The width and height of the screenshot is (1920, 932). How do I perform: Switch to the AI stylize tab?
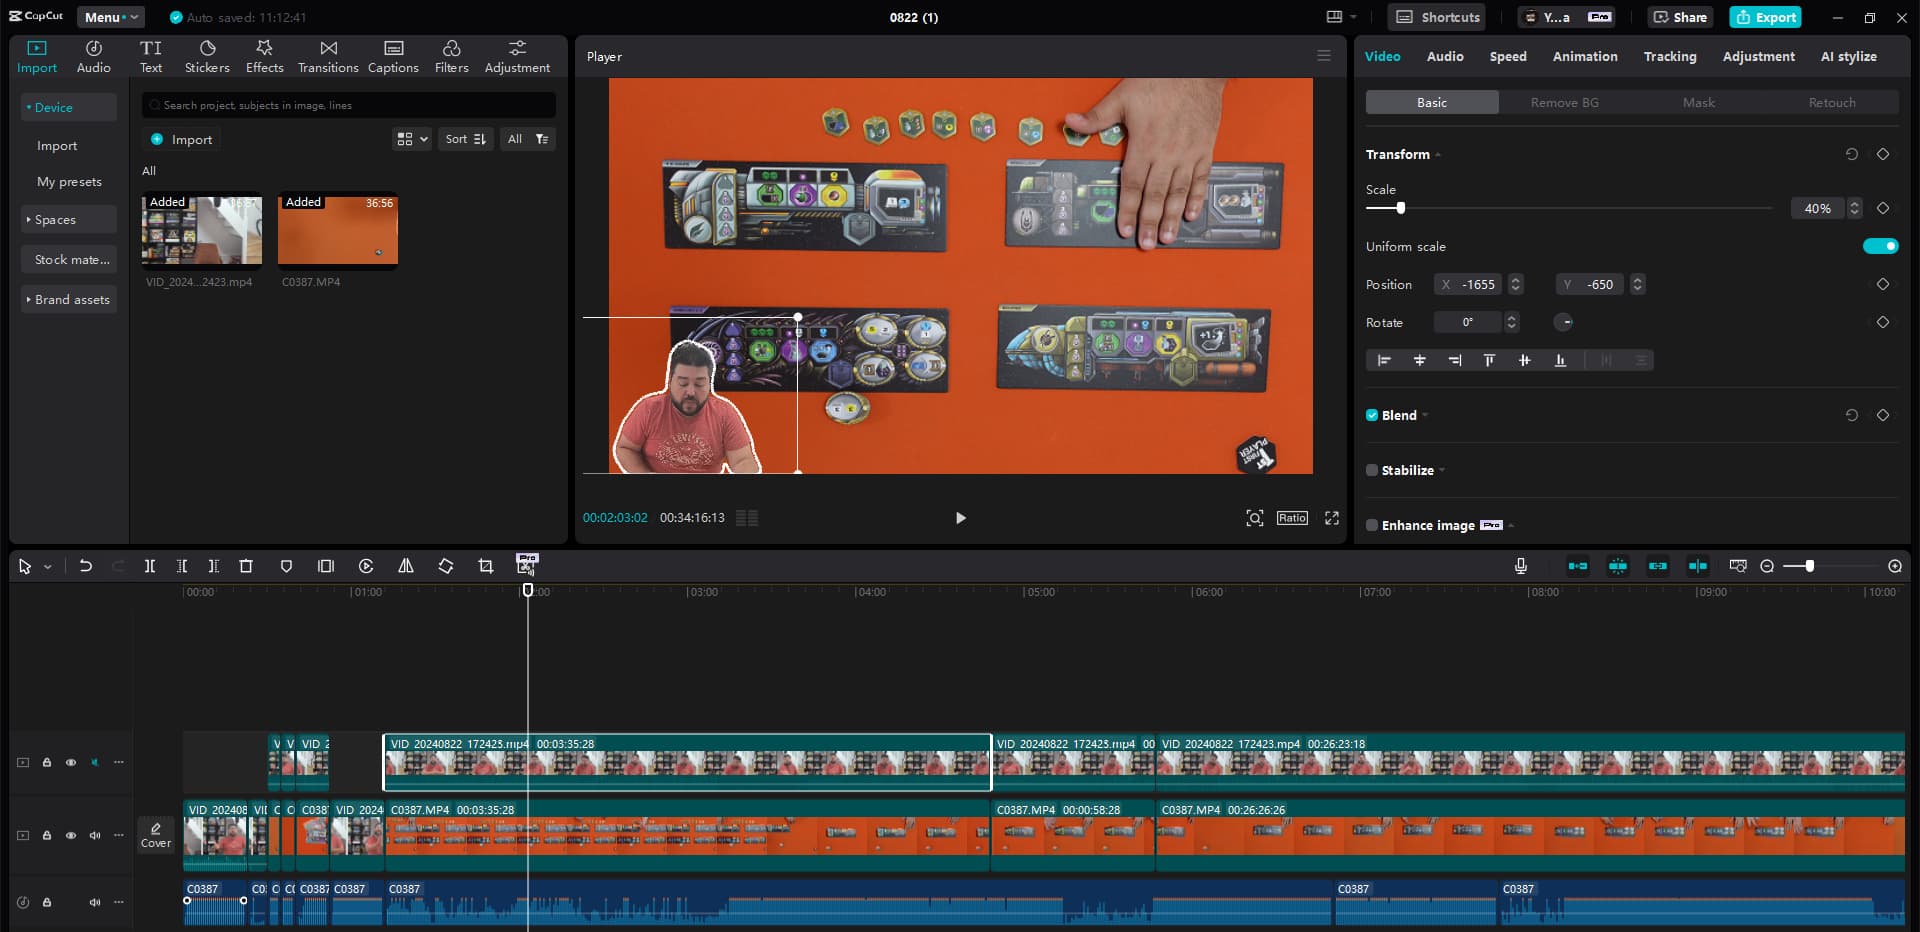pos(1848,56)
